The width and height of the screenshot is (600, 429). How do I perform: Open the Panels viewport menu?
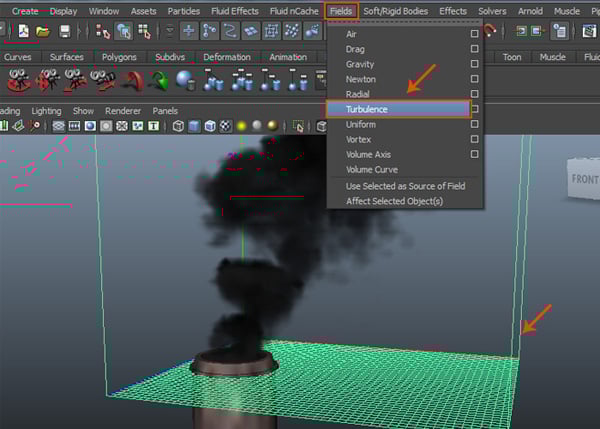tap(165, 111)
